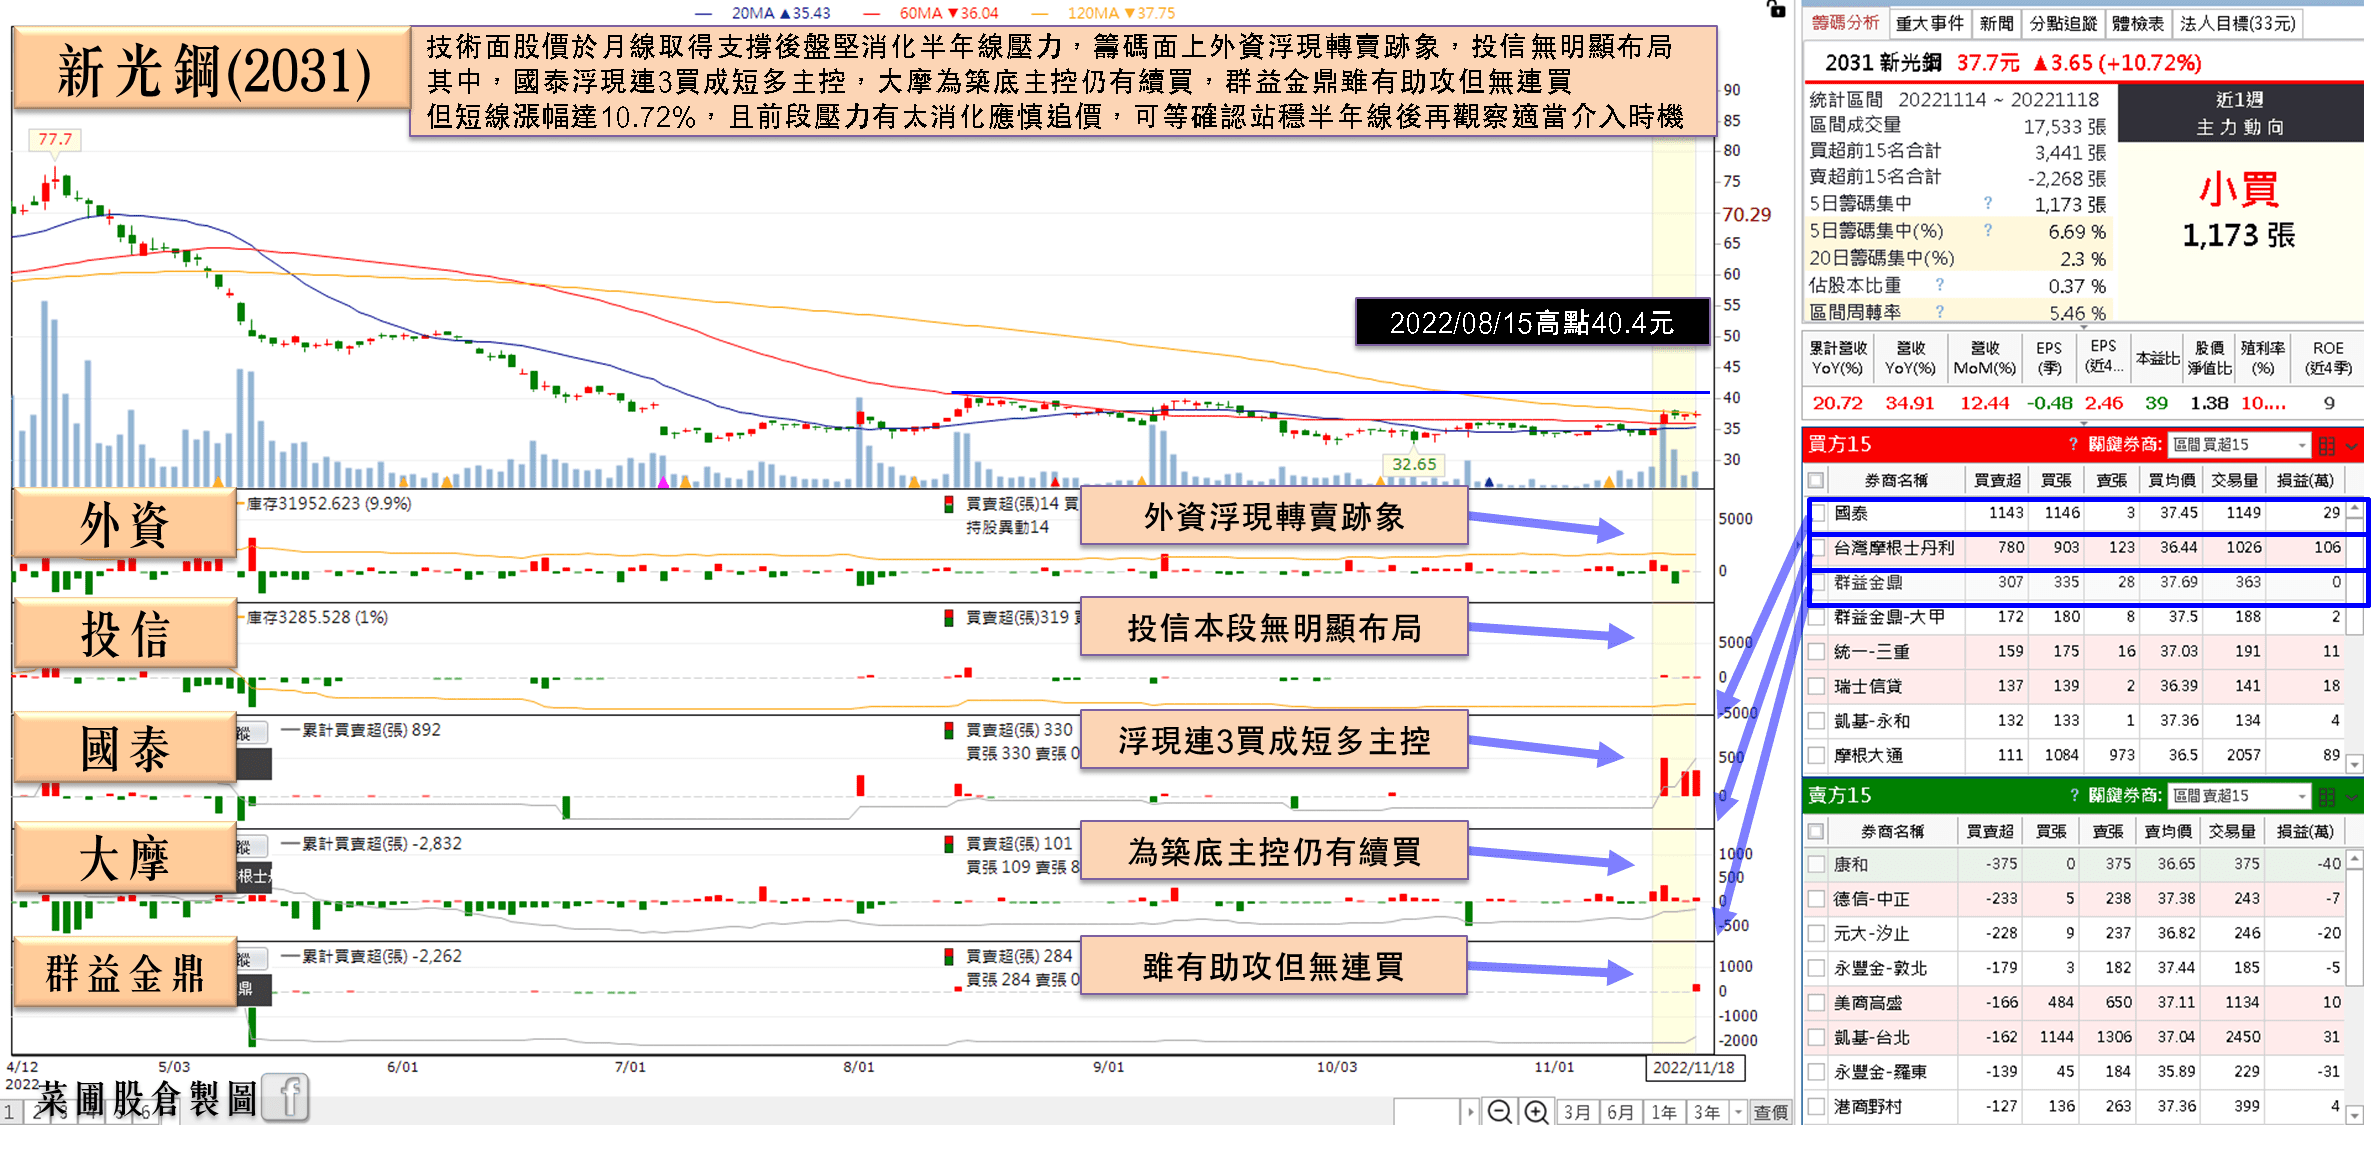This screenshot has width=2371, height=1152.
Task: Select the 凱基-永和 broker row
Action: click(x=2074, y=721)
